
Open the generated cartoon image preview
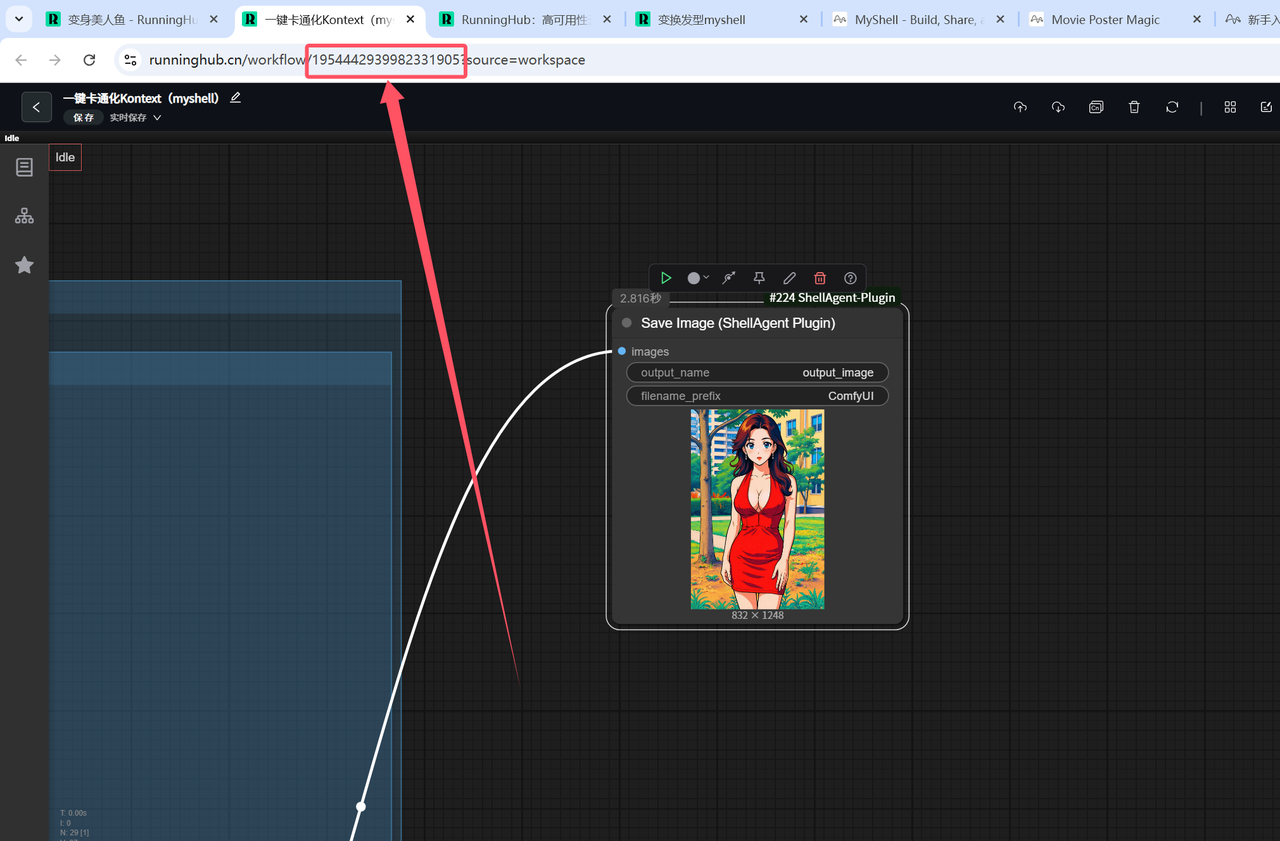757,509
